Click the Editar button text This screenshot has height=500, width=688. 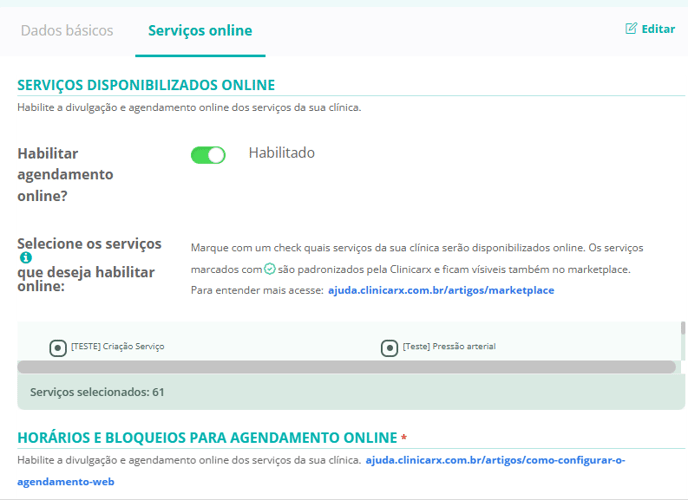(x=658, y=29)
